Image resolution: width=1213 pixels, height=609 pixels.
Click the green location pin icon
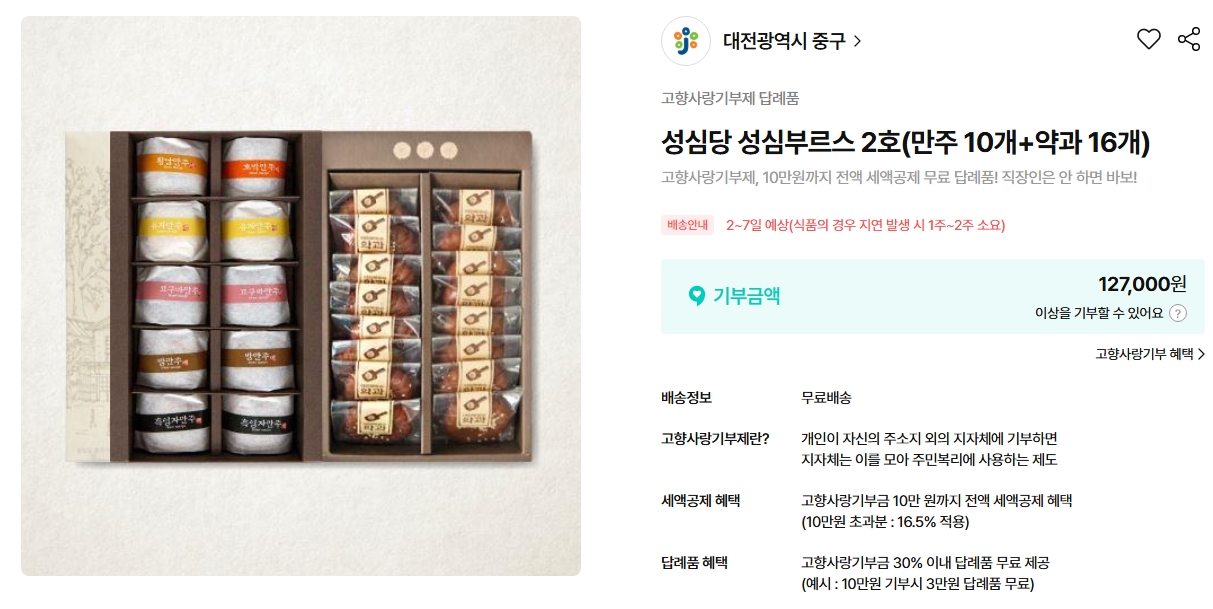pos(696,296)
